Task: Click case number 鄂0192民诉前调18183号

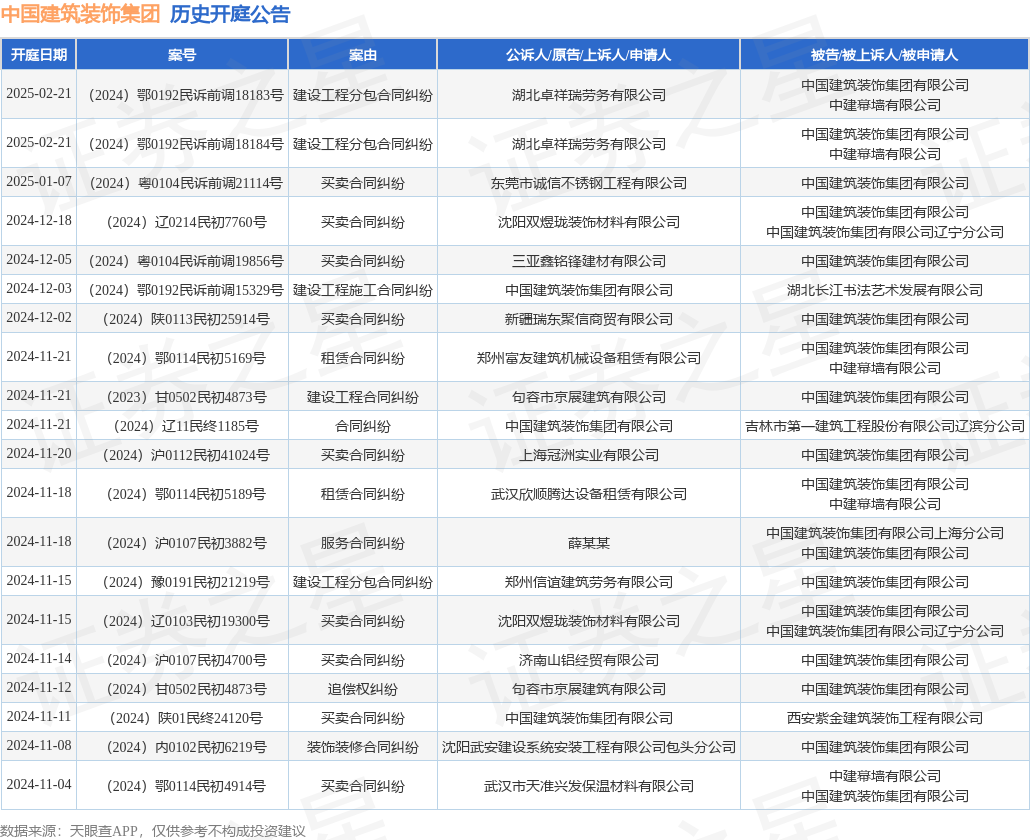Action: tap(186, 95)
